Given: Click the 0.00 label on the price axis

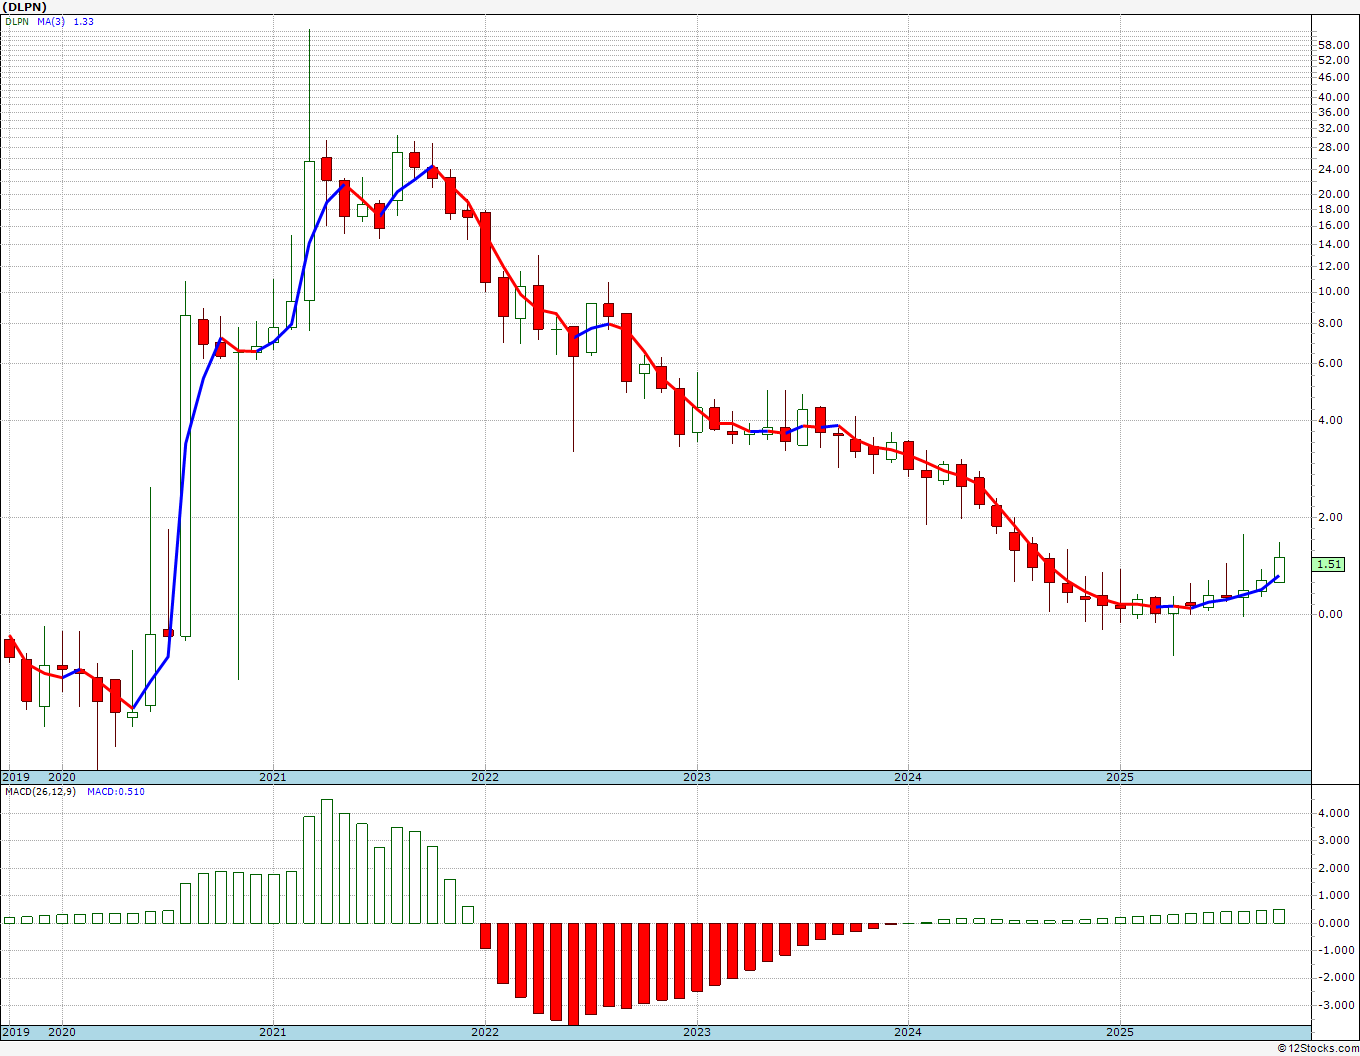Looking at the screenshot, I should click(x=1329, y=614).
